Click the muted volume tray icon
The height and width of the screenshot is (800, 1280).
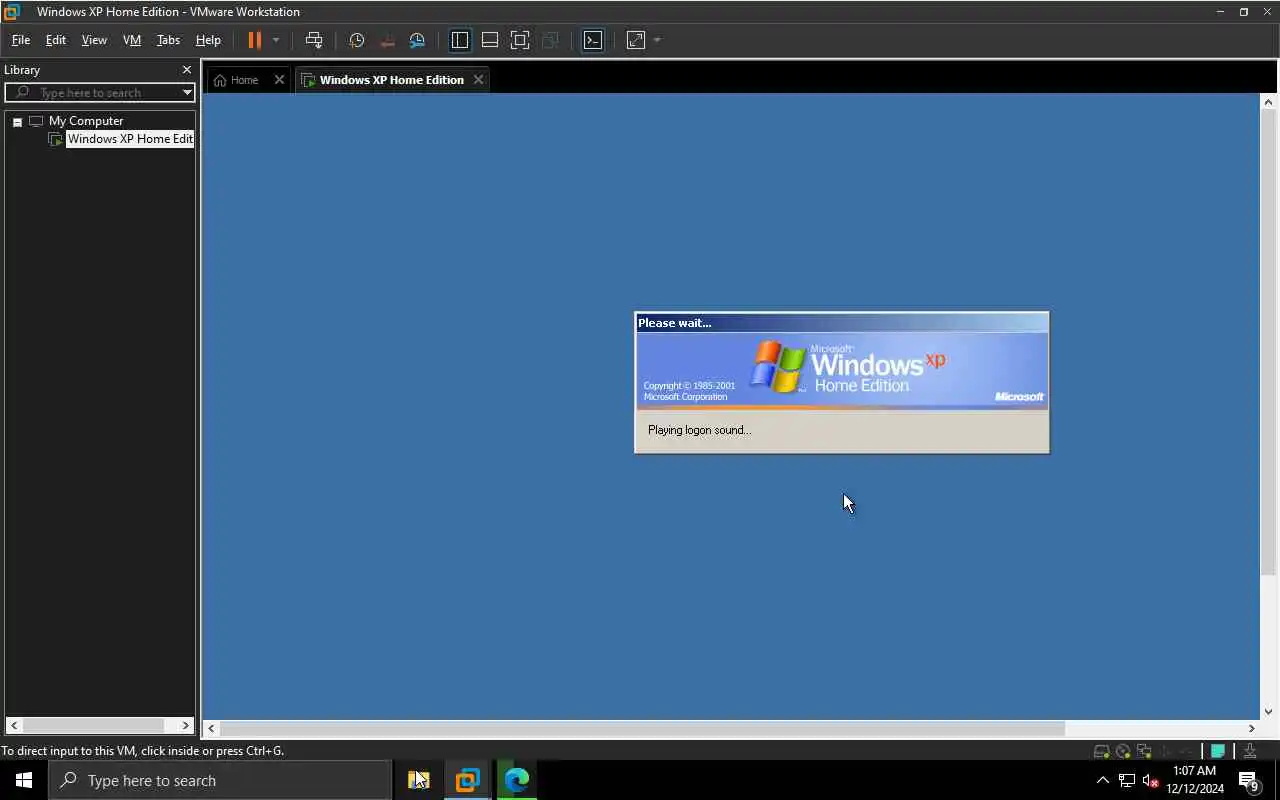coord(1151,781)
